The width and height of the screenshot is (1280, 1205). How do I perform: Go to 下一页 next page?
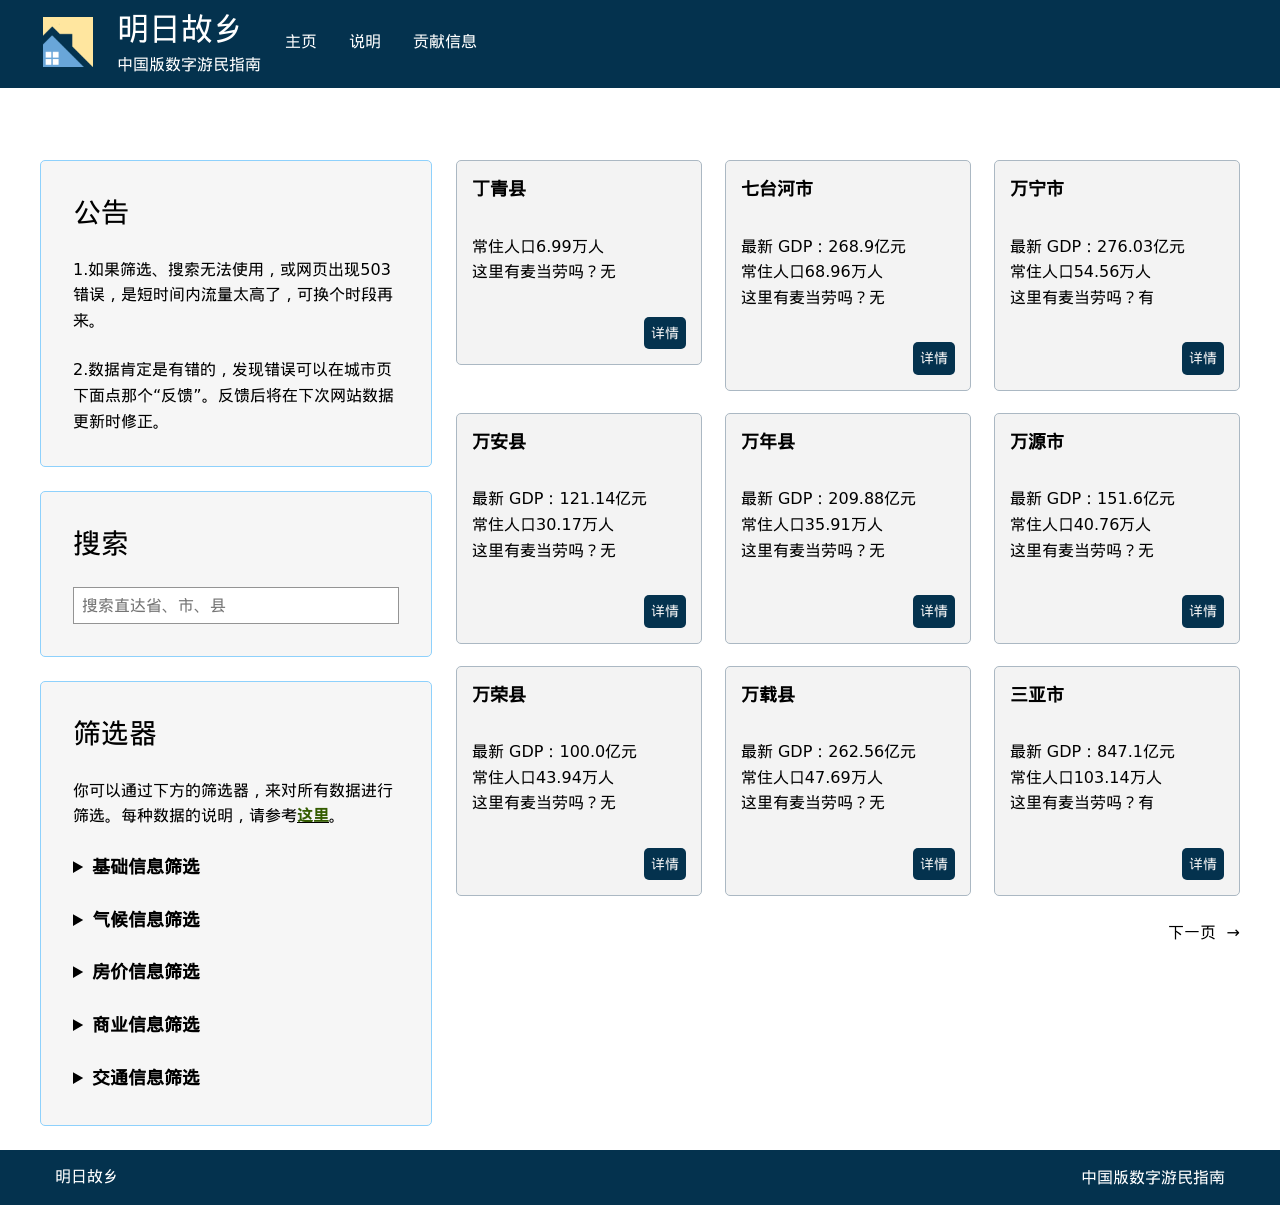(x=1204, y=933)
